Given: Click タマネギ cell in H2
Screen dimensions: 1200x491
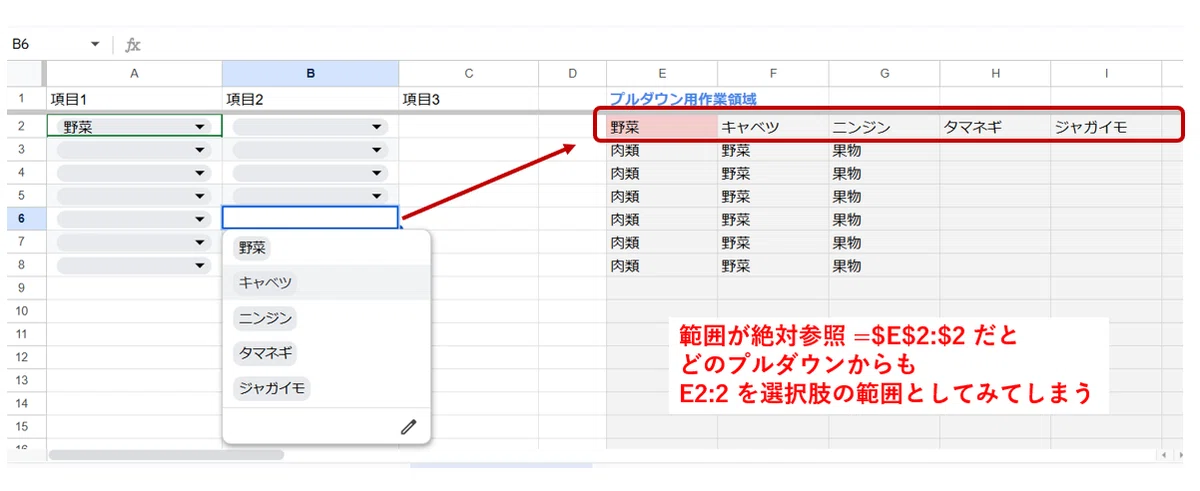Looking at the screenshot, I should pyautogui.click(x=995, y=127).
